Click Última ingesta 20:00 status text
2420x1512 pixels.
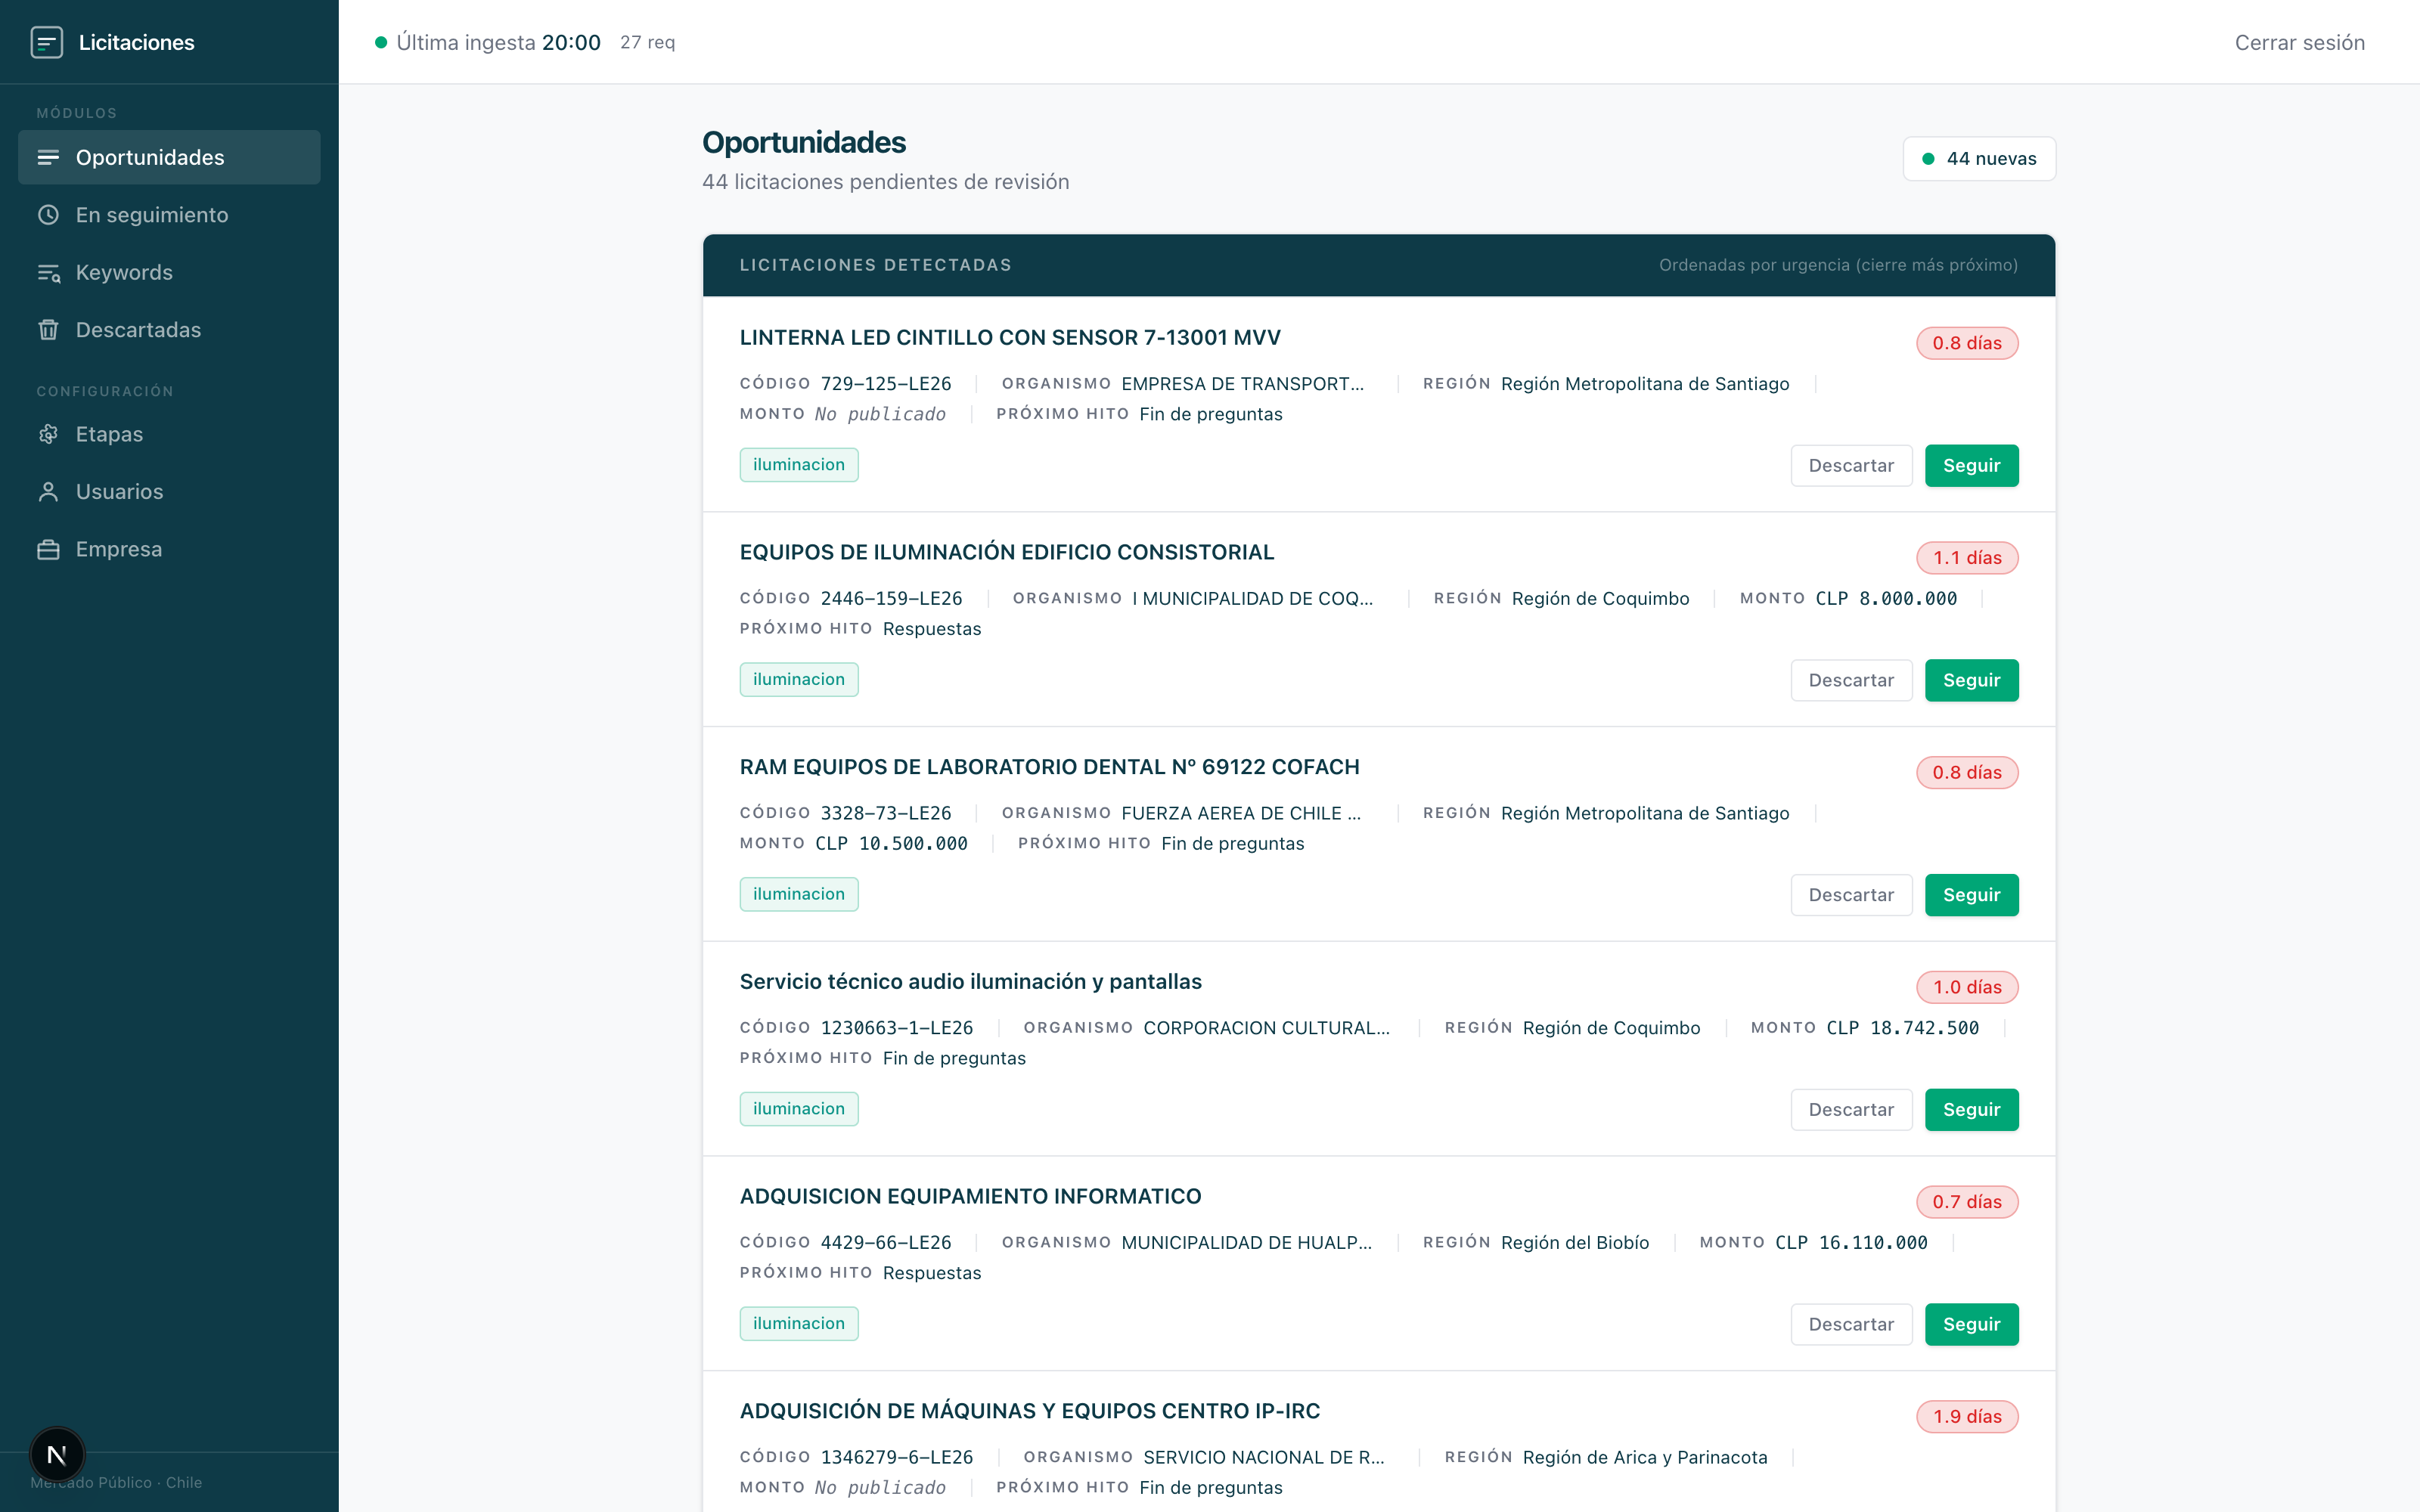click(498, 42)
